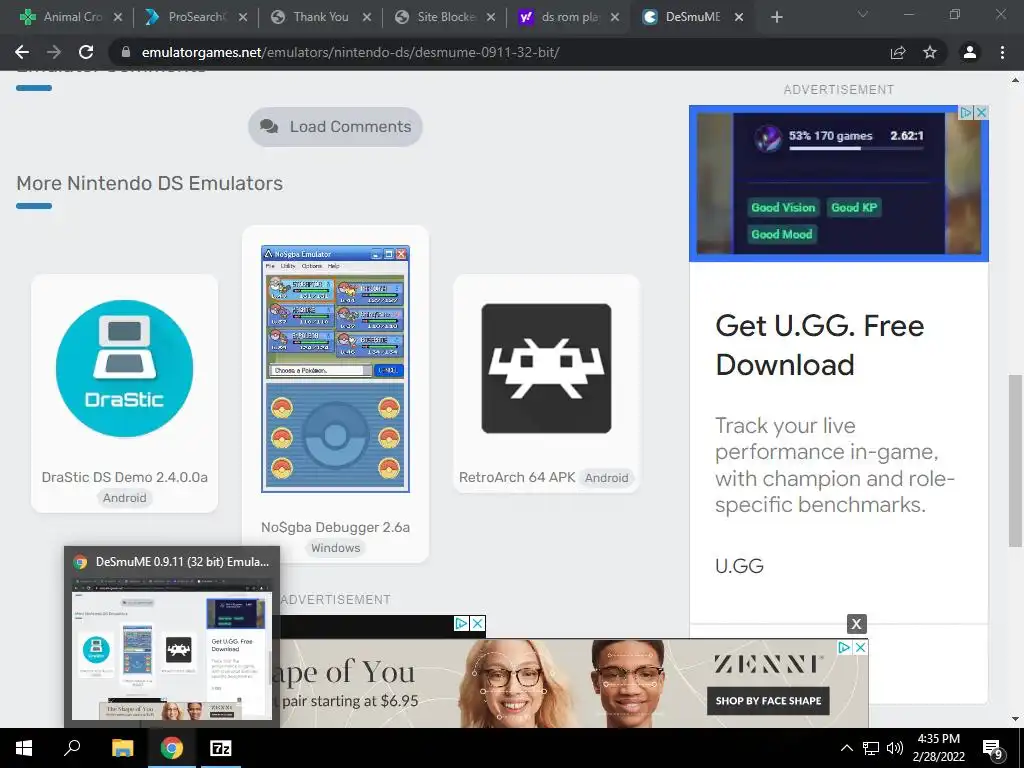This screenshot has height=768, width=1024.
Task: Click the share page icon in address bar
Action: (898, 52)
